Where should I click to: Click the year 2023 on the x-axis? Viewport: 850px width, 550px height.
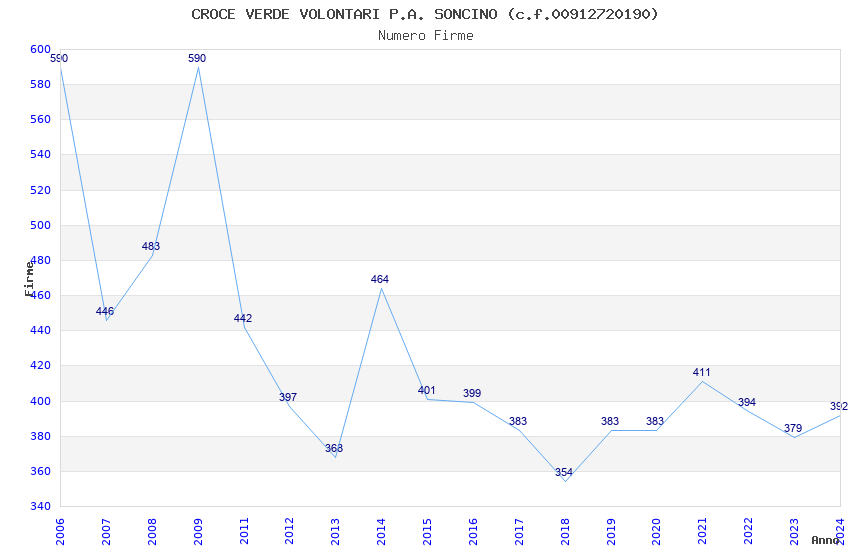coord(794,531)
